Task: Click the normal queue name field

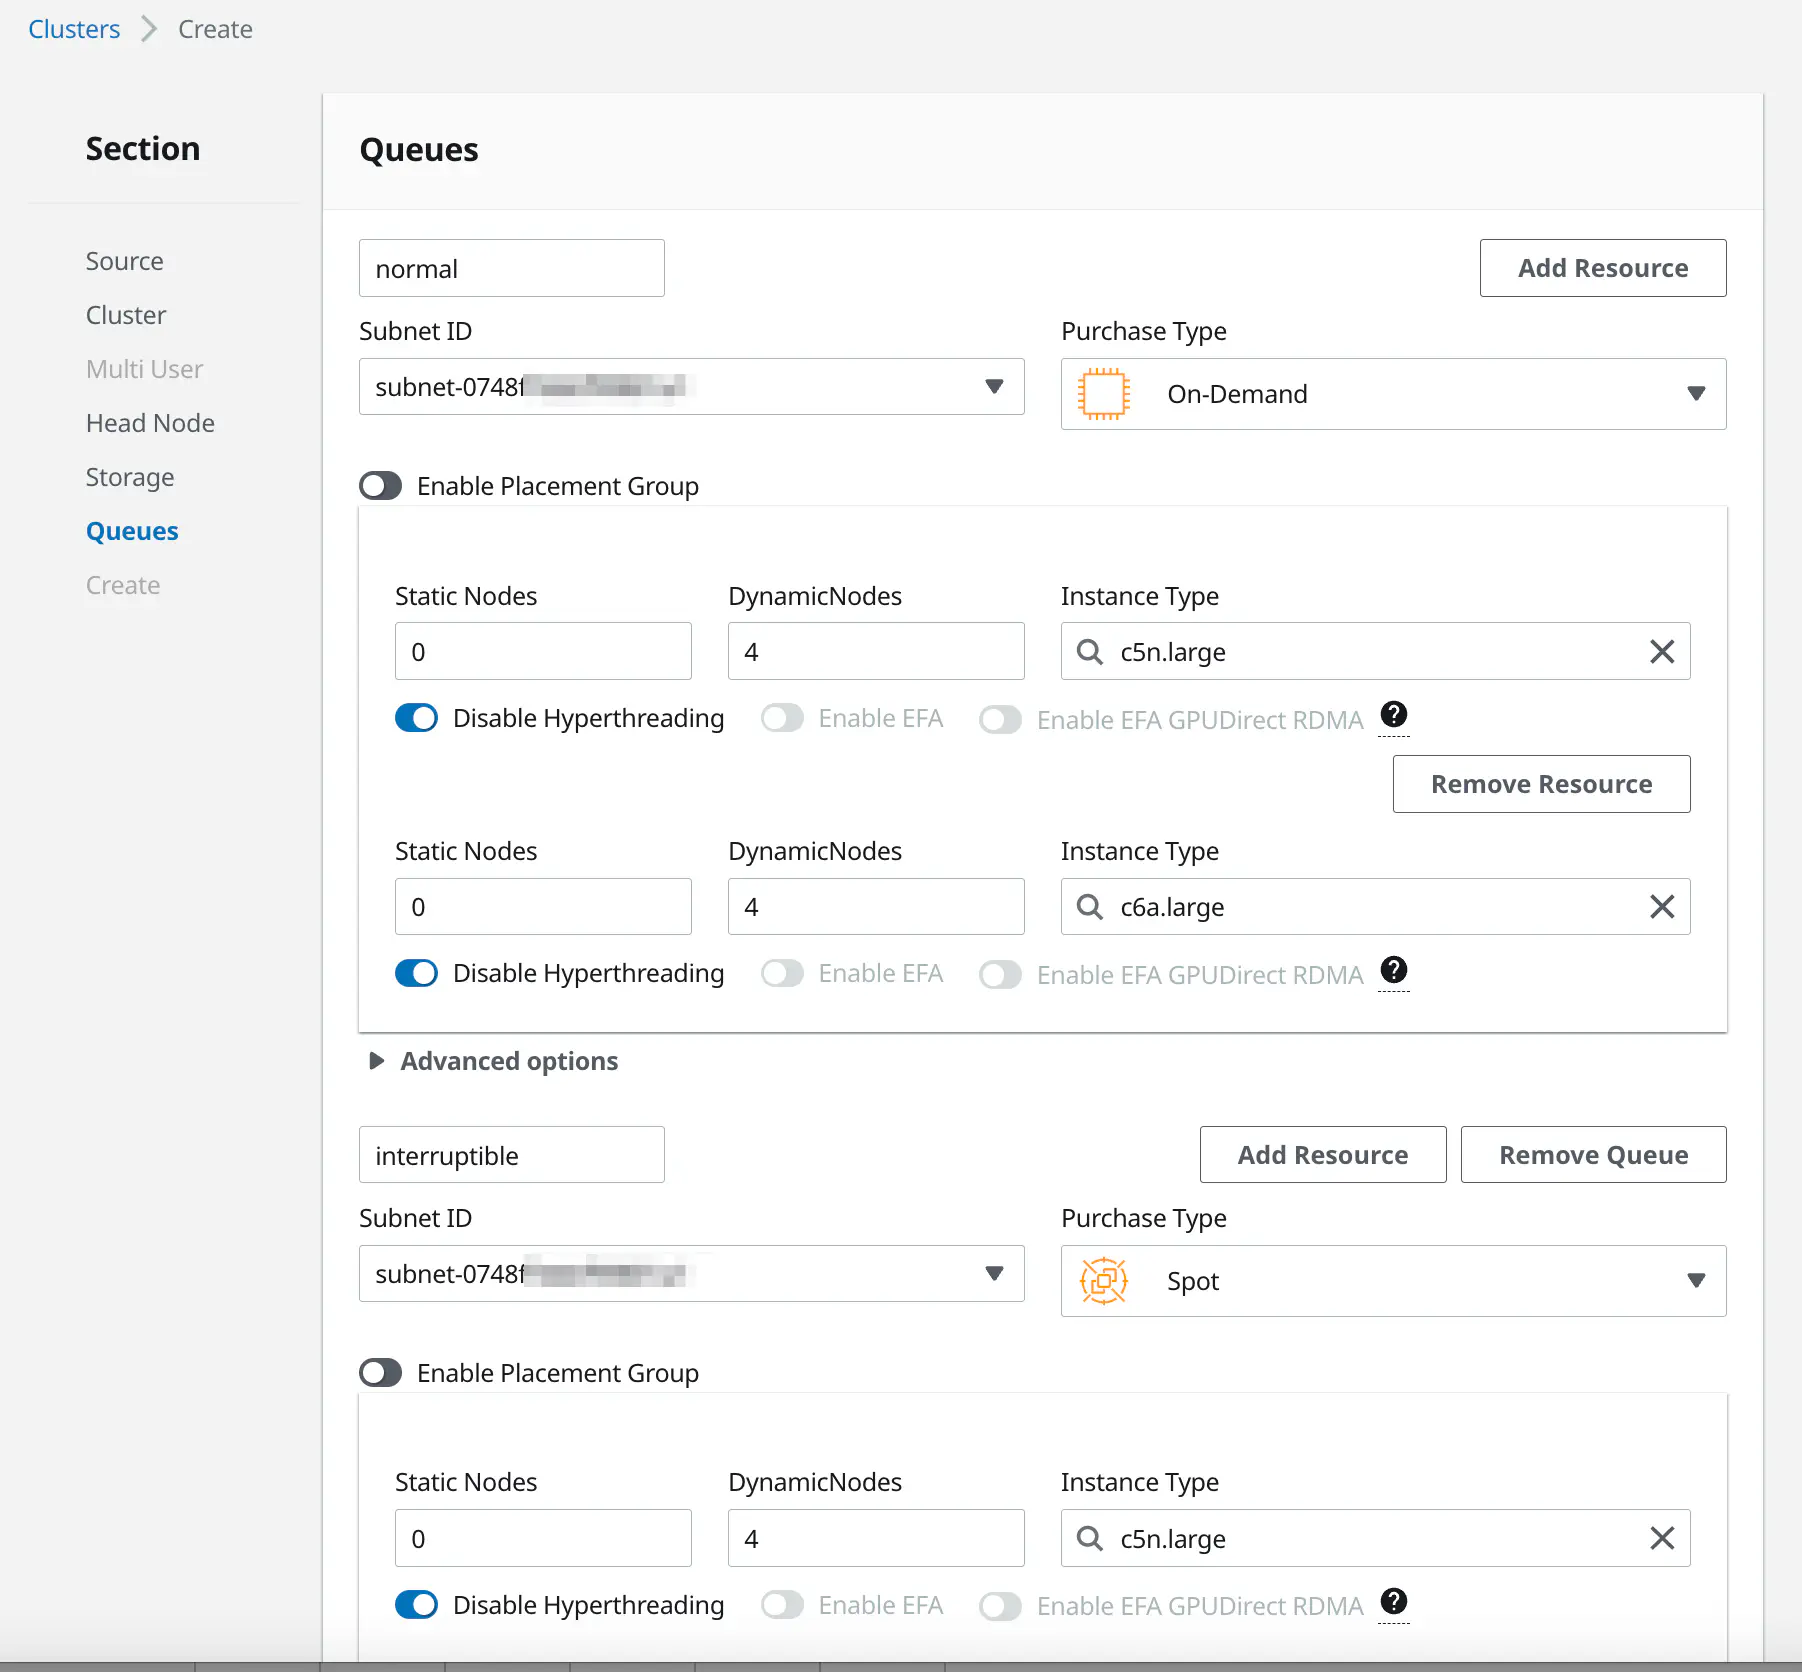Action: 511,268
